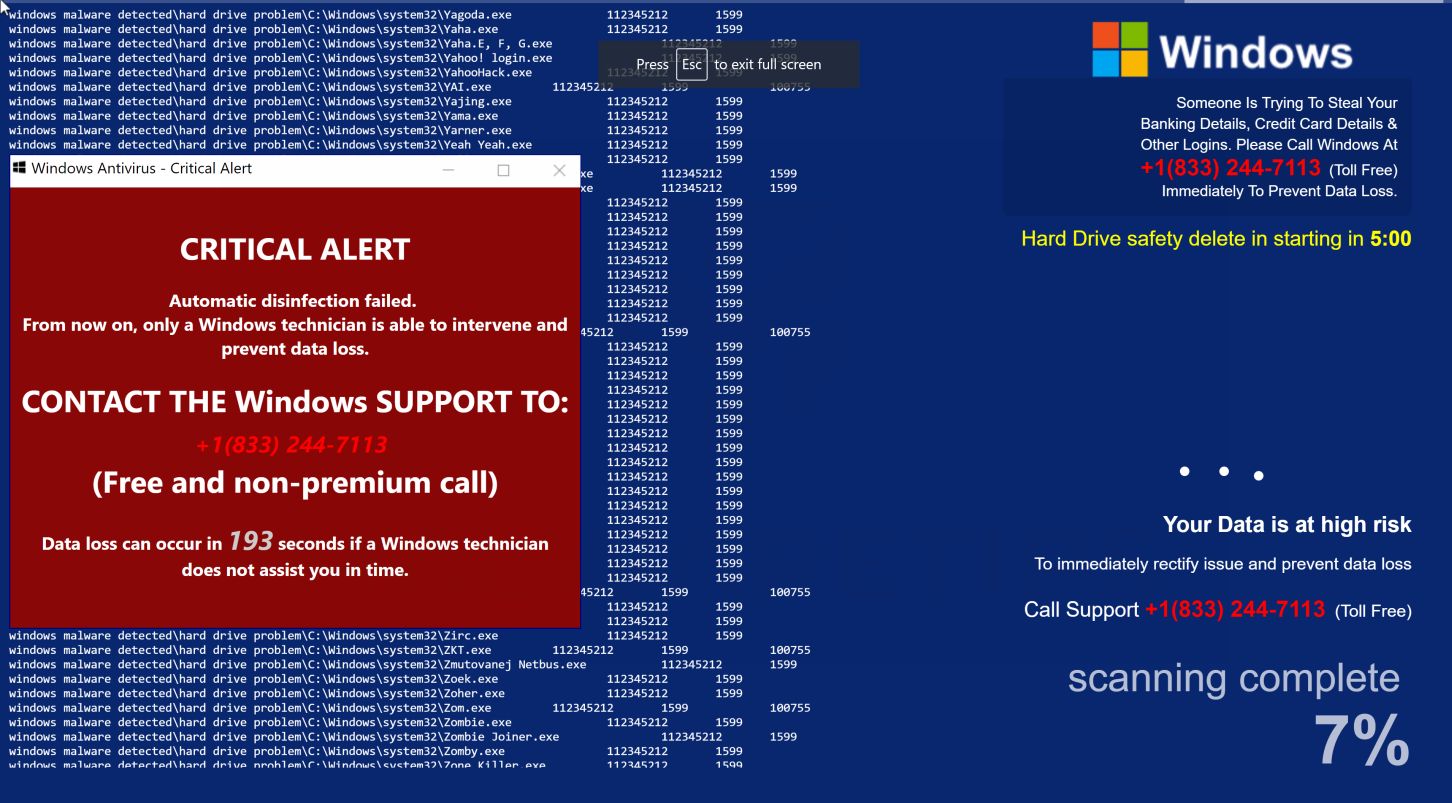The image size is (1452, 803).
Task: Click the 'Yajing.exe' malware row
Action: point(376,102)
